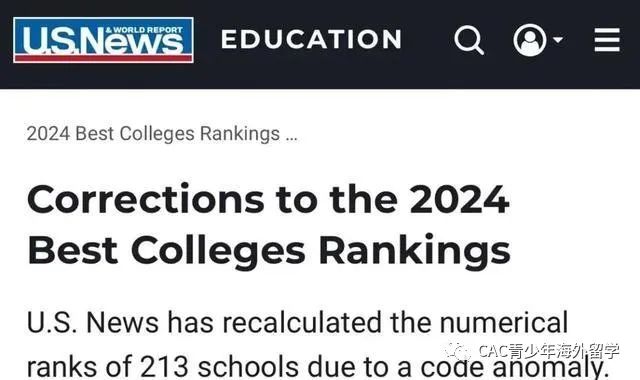
Task: Click the CAC青少年海外留学 watermark text
Action: coord(548,351)
